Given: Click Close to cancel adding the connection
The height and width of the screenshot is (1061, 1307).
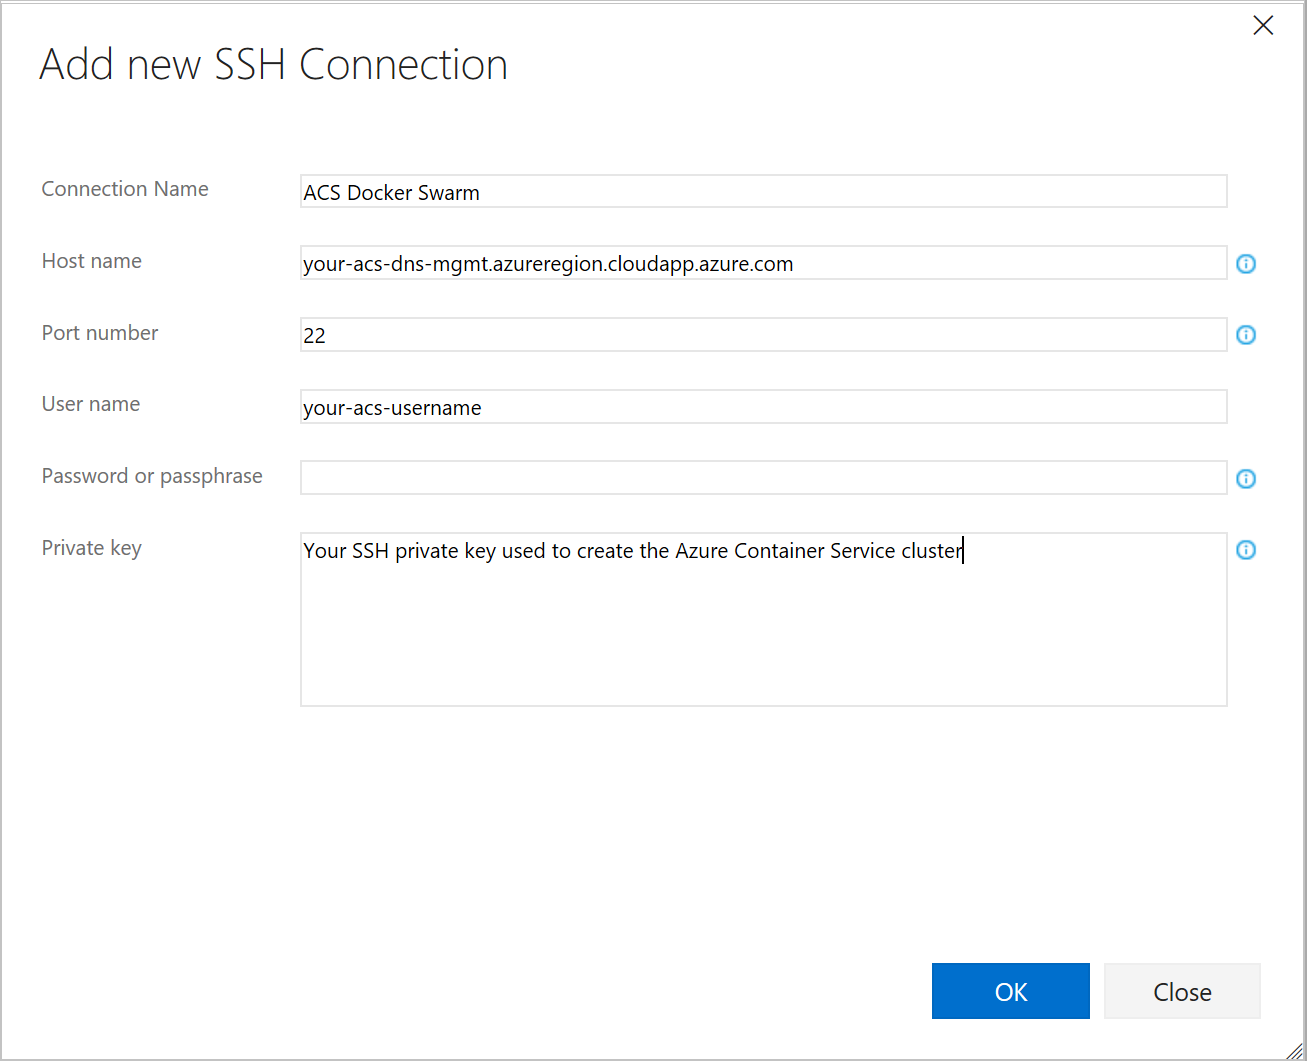Looking at the screenshot, I should coord(1181,991).
